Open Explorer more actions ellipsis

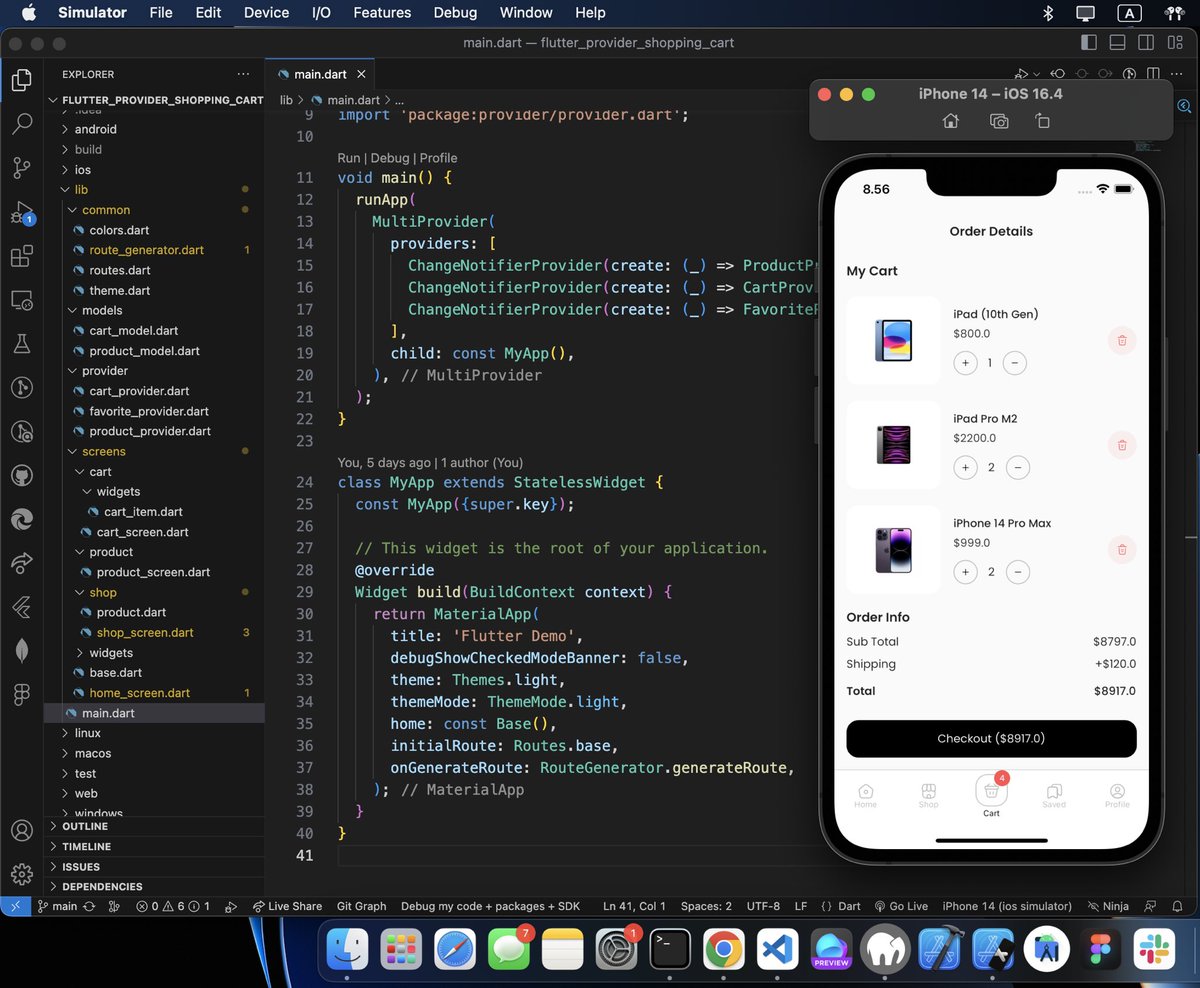[x=243, y=74]
